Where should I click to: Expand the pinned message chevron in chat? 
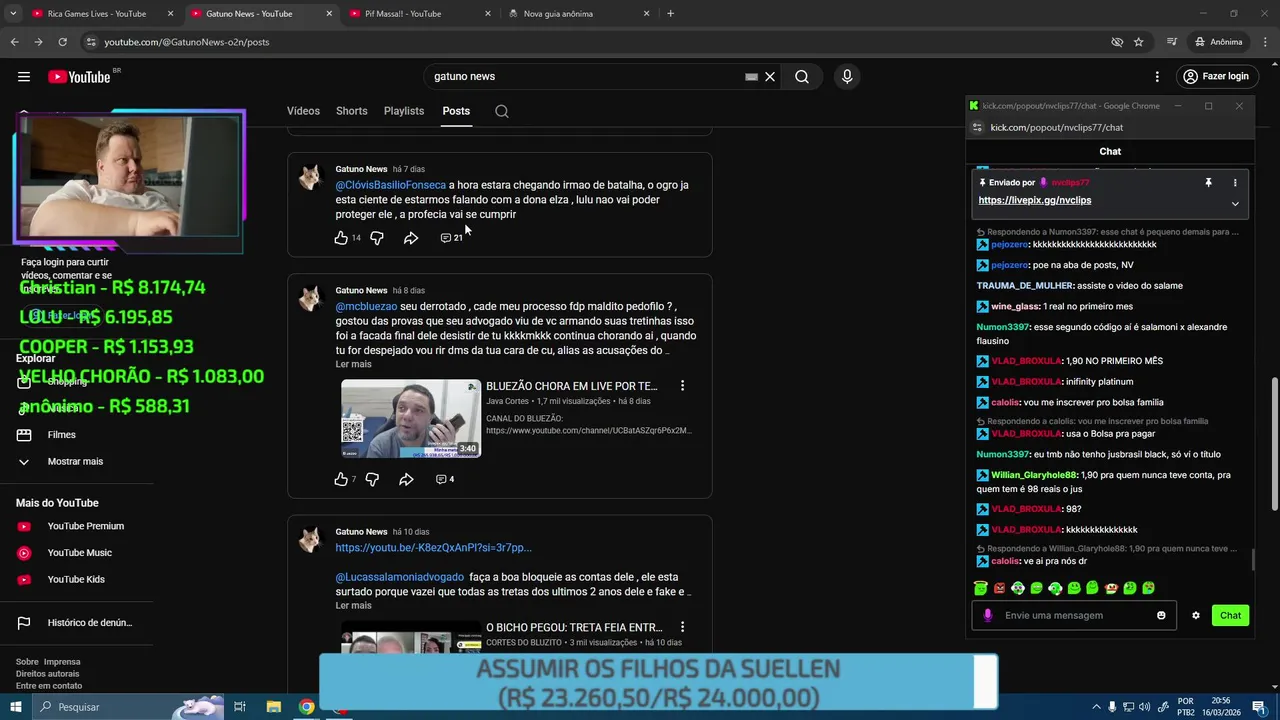point(1235,204)
